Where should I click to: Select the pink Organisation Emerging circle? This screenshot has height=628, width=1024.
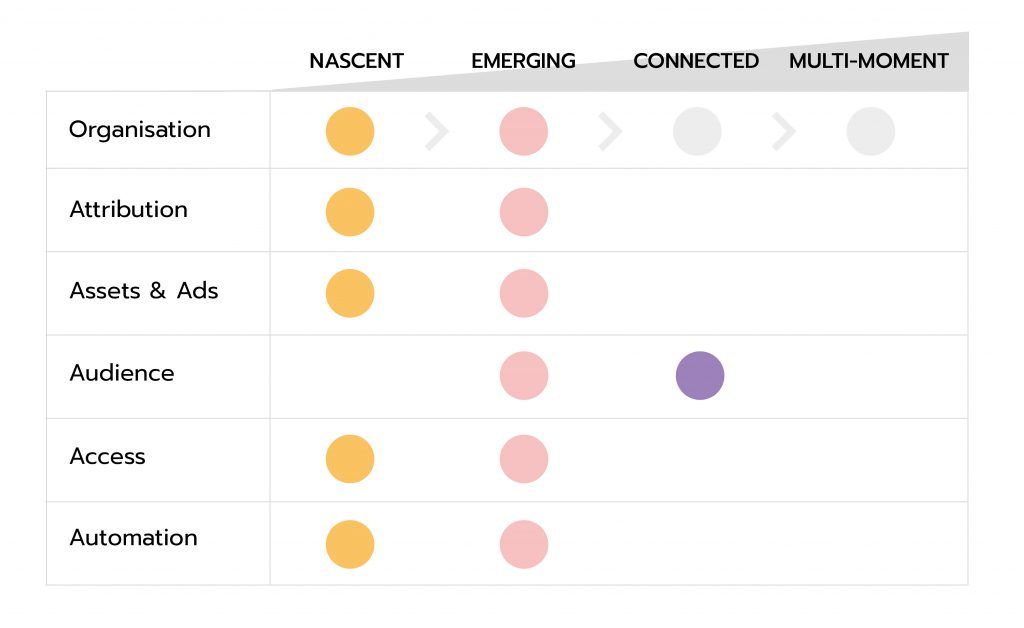[524, 131]
